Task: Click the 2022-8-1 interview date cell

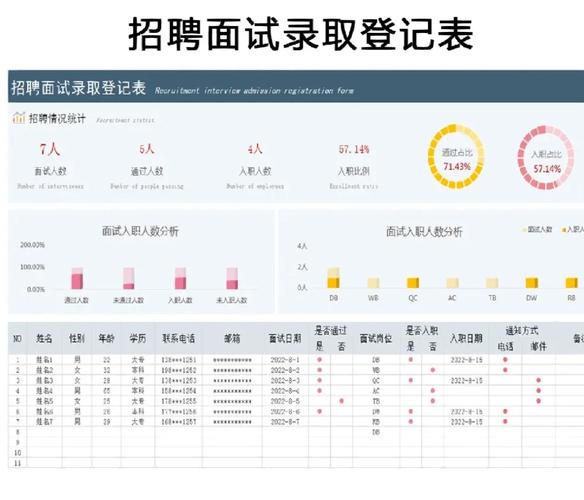Action: pos(285,360)
